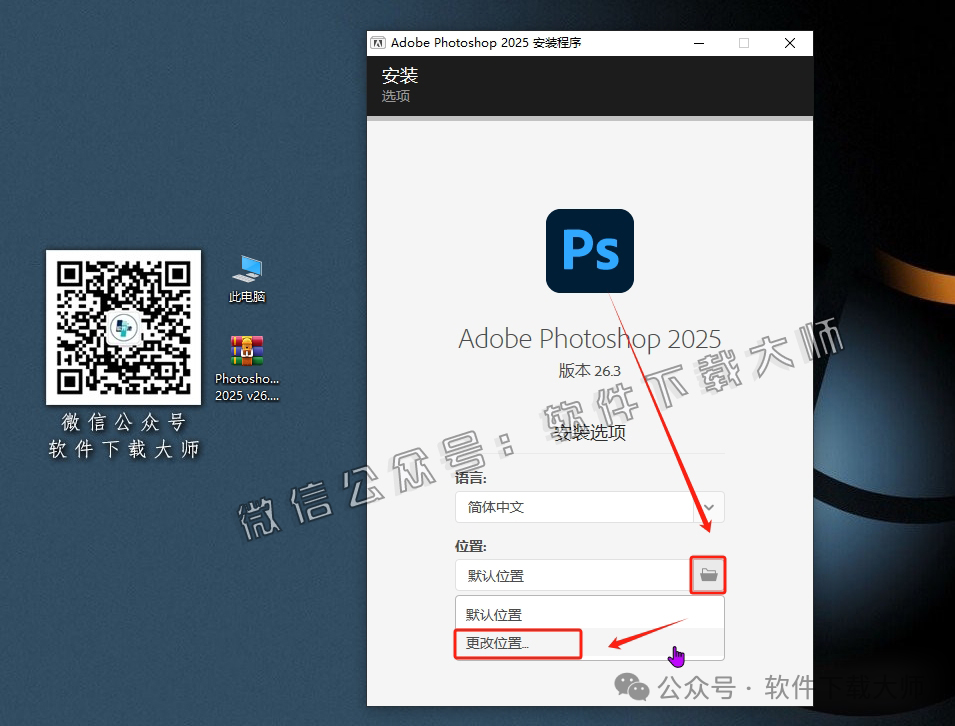Click the 选项 label under 安装
The image size is (955, 726).
click(x=396, y=96)
